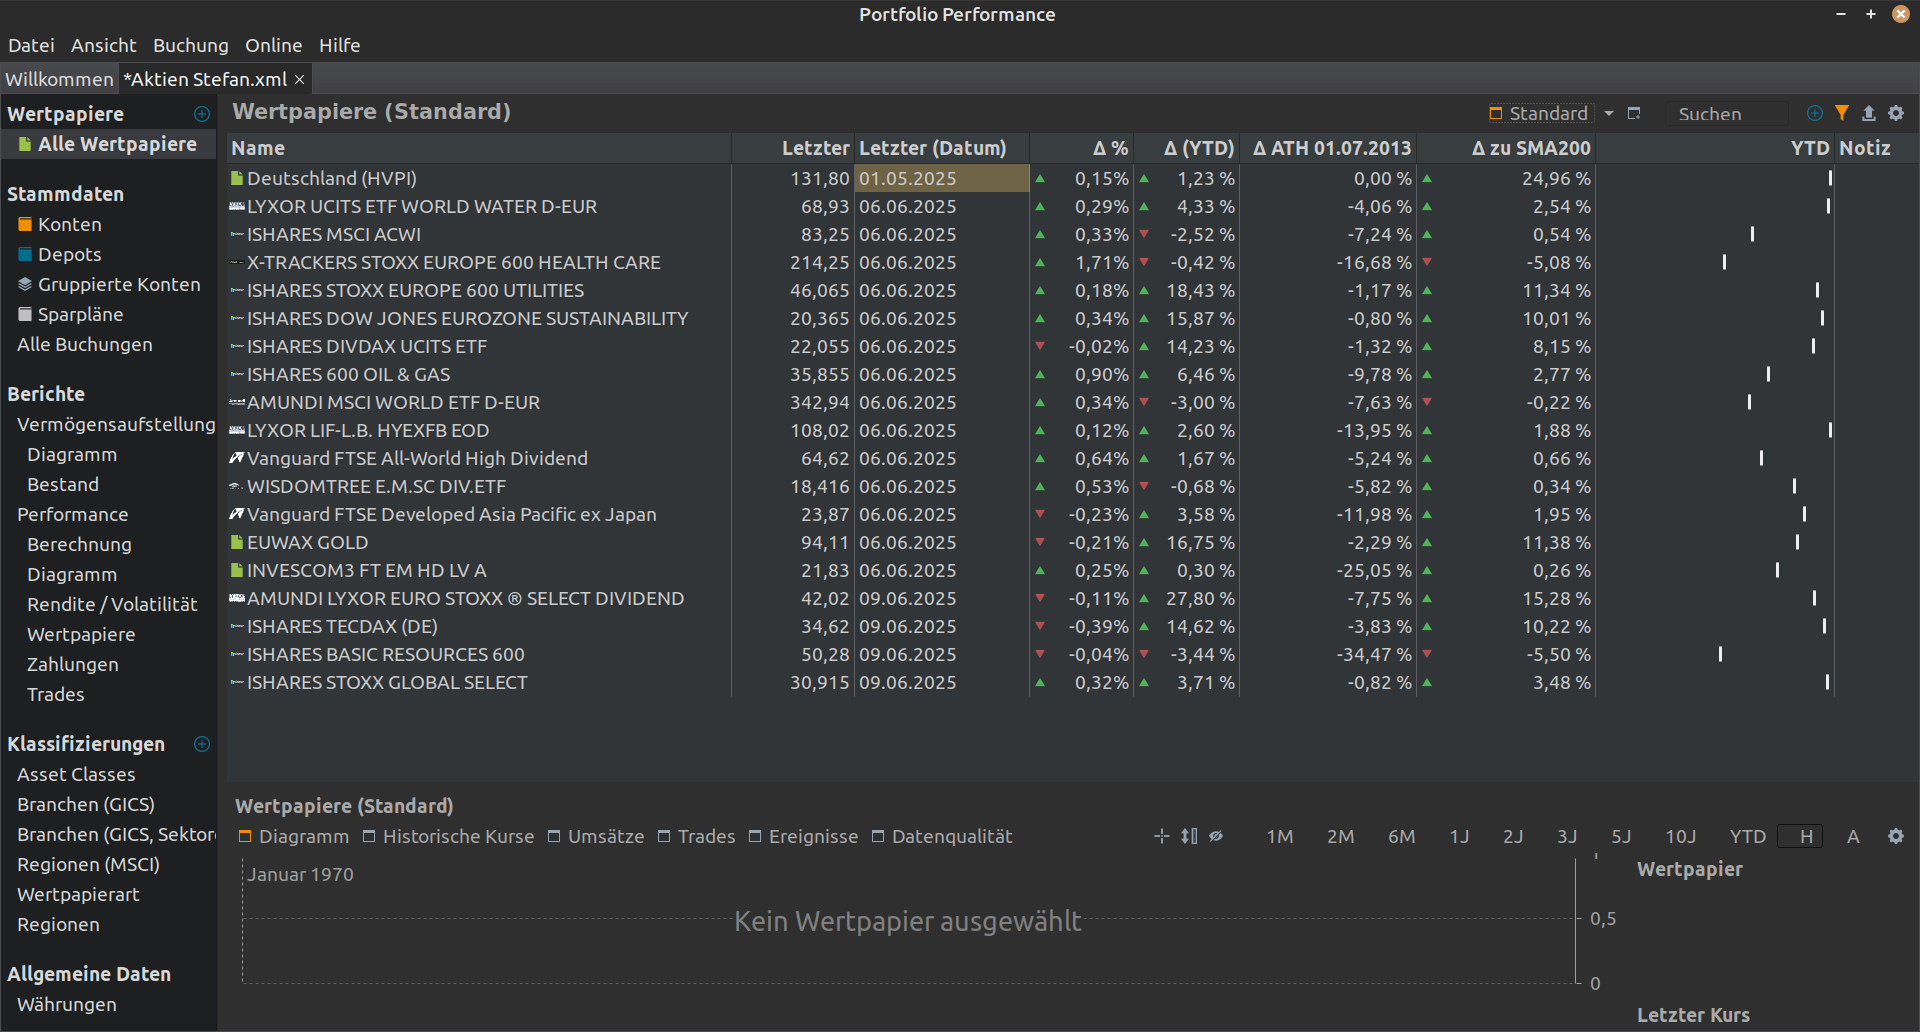Add a new security via Wertpapiere plus icon
This screenshot has height=1032, width=1920.
[x=202, y=114]
